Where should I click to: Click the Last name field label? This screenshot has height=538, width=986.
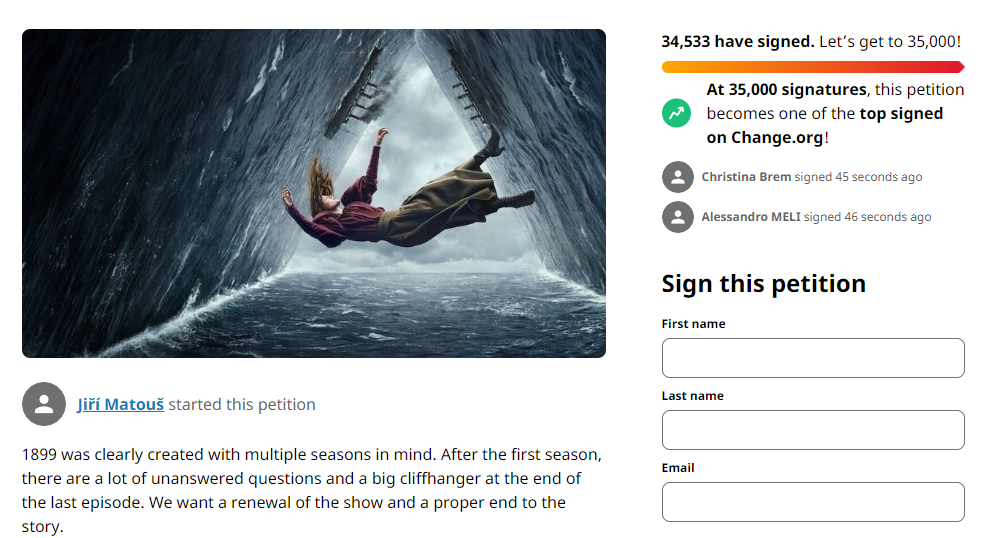pos(692,396)
